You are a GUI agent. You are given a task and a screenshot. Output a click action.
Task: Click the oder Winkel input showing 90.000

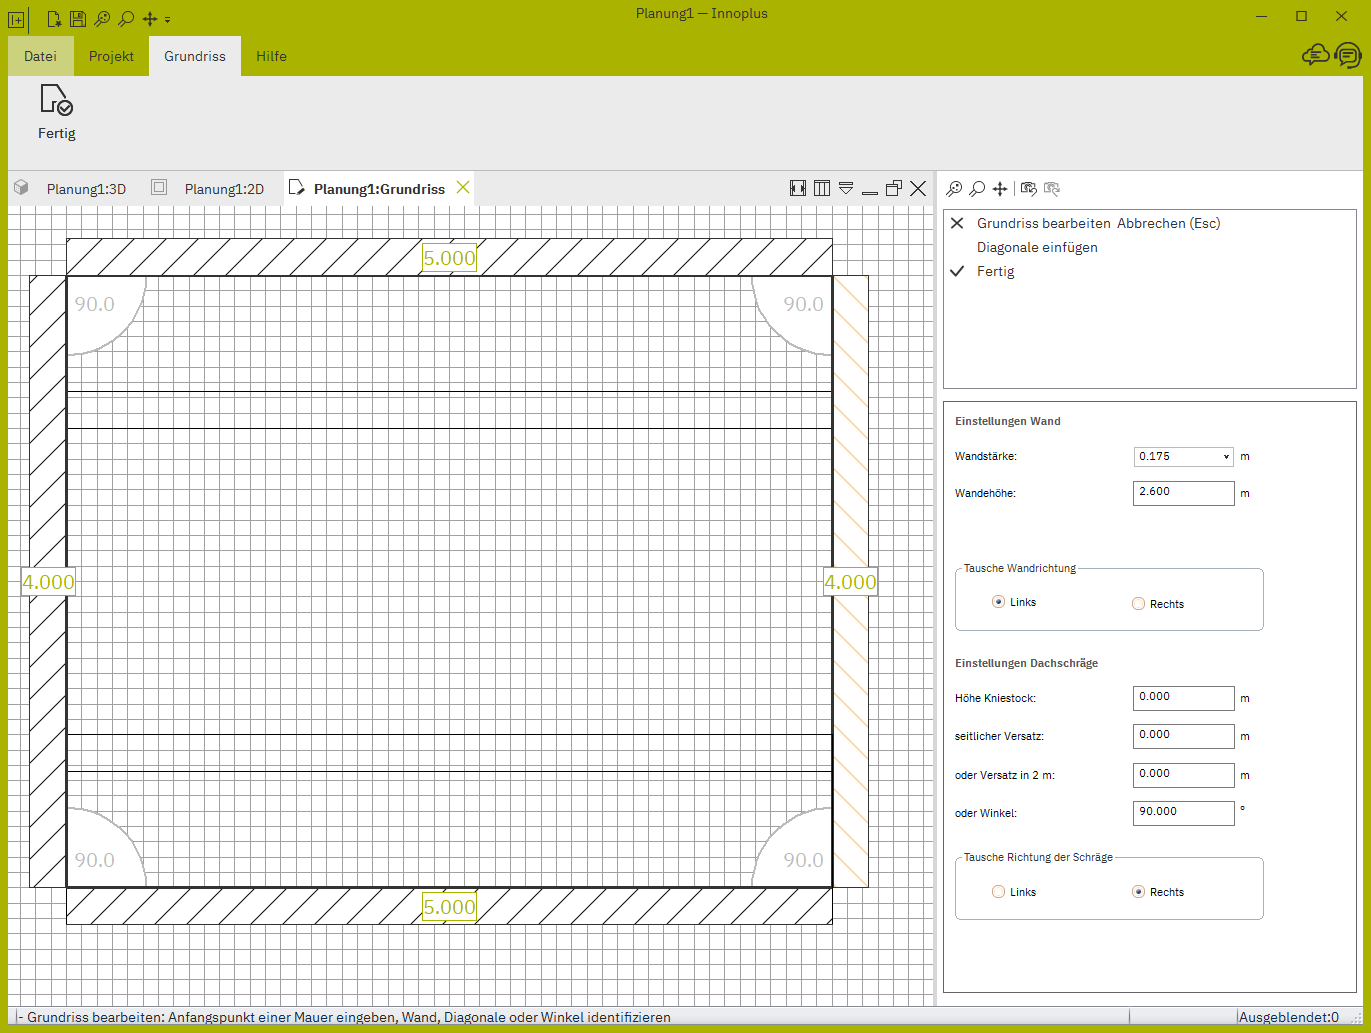click(x=1184, y=813)
